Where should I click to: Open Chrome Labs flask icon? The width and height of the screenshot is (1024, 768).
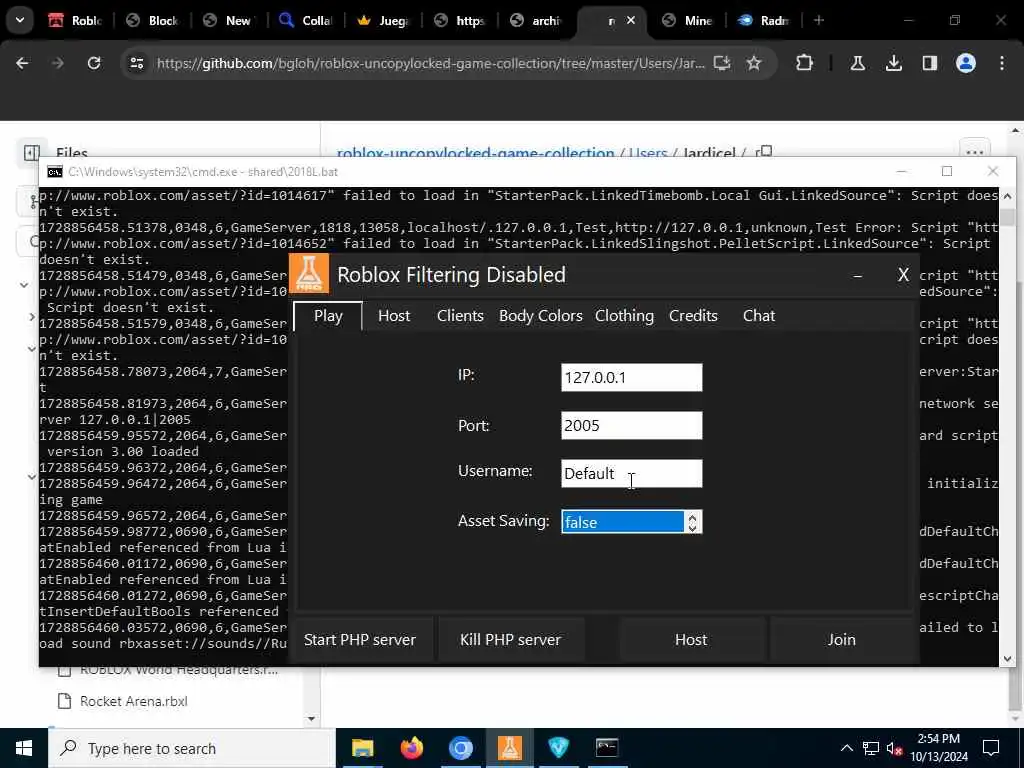click(x=857, y=63)
